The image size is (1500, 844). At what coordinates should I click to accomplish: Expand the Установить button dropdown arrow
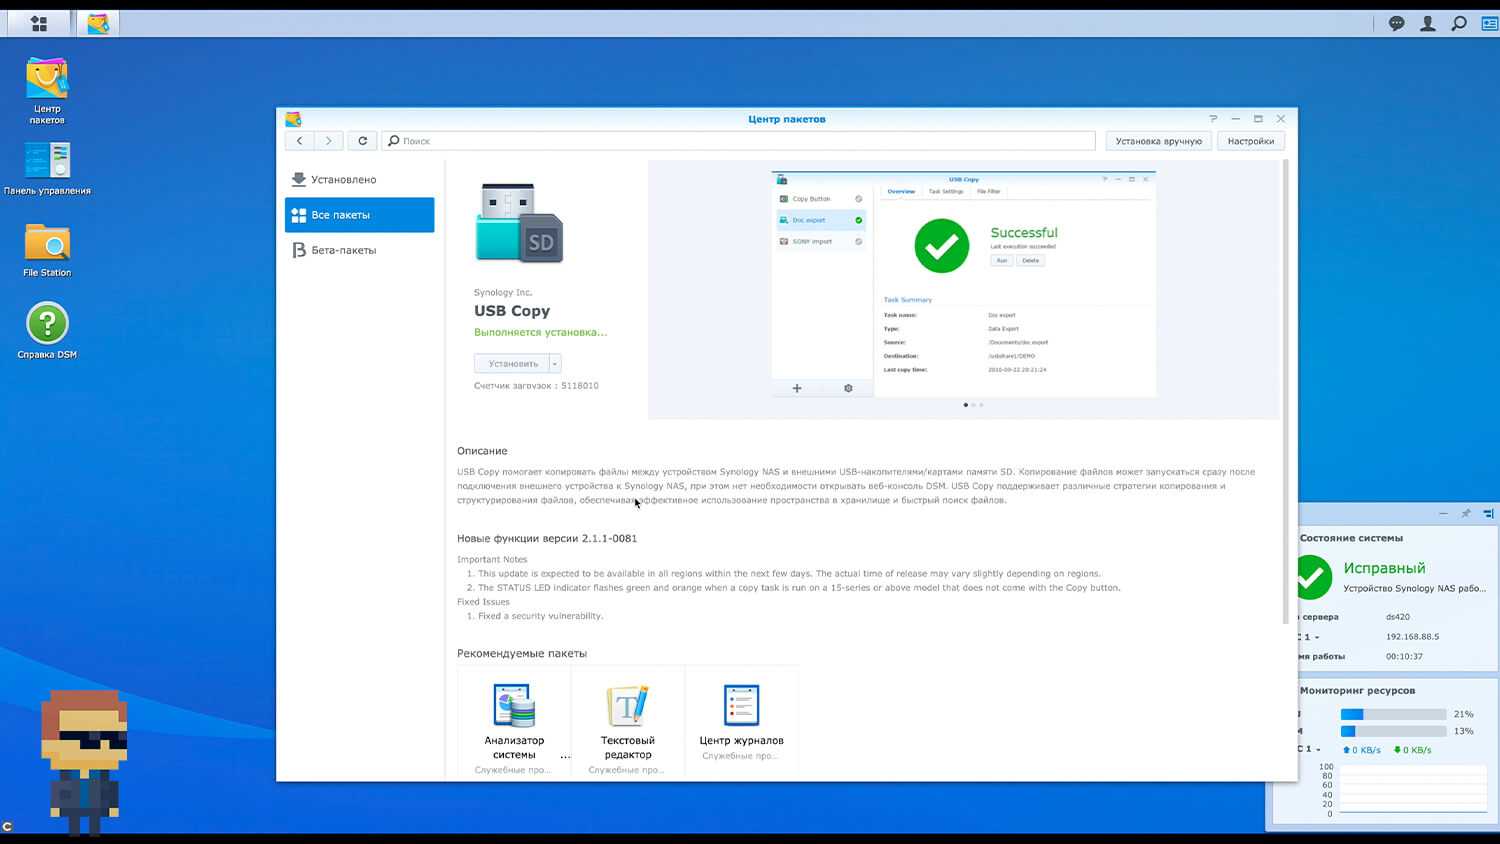click(x=555, y=364)
